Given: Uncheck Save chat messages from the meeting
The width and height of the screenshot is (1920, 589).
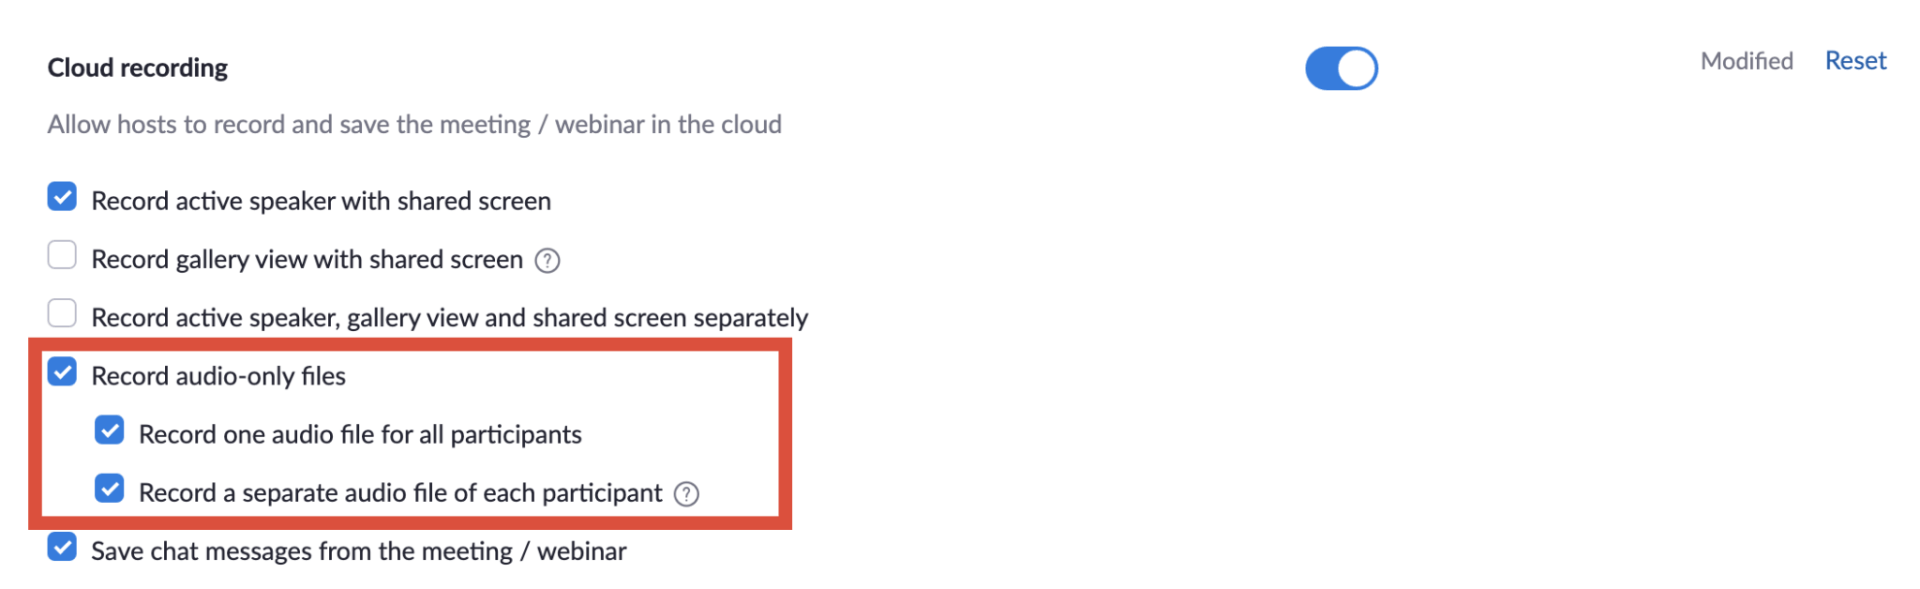Looking at the screenshot, I should pos(62,547).
